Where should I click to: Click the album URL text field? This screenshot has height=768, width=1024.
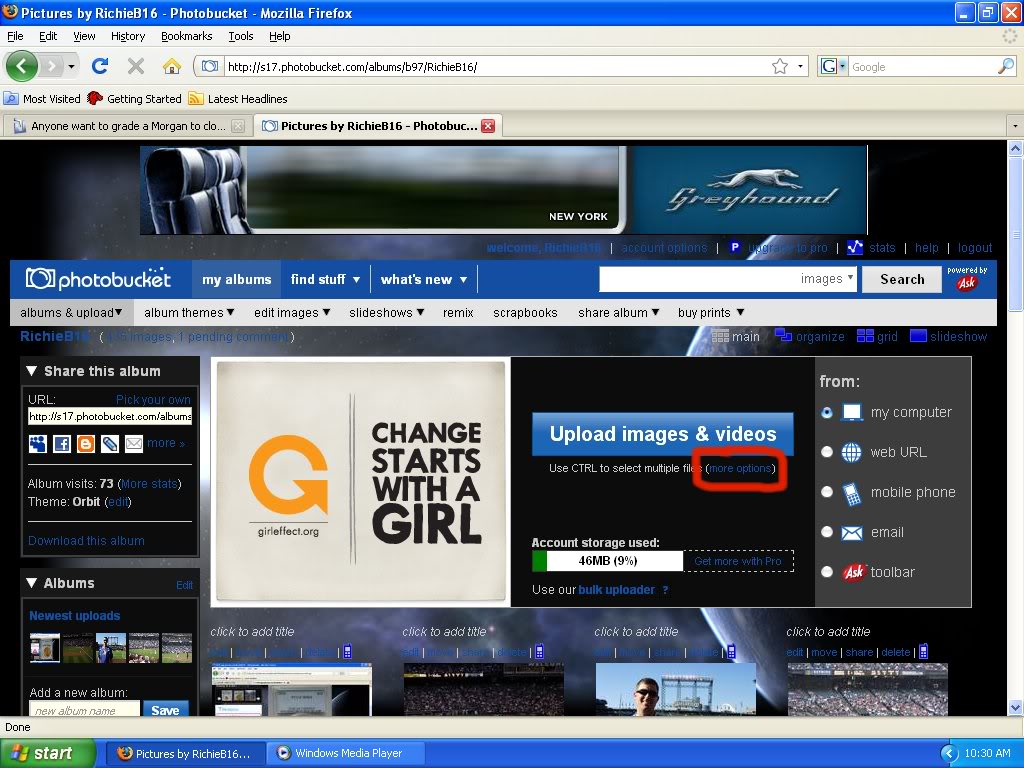coord(110,416)
